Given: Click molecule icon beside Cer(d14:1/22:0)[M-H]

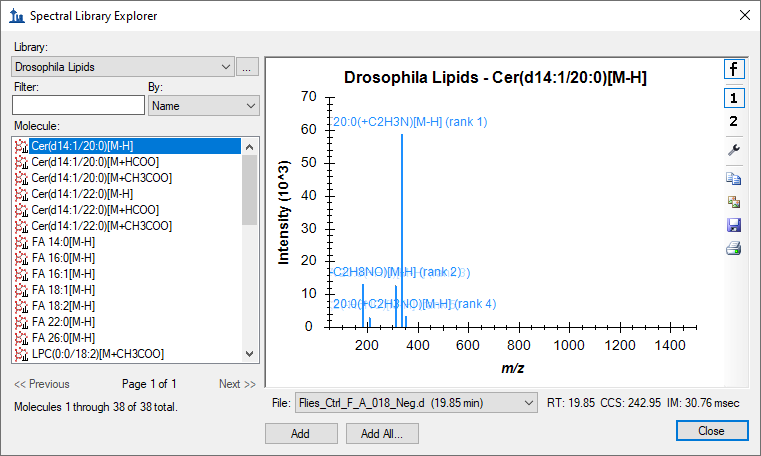Looking at the screenshot, I should pyautogui.click(x=21, y=194).
